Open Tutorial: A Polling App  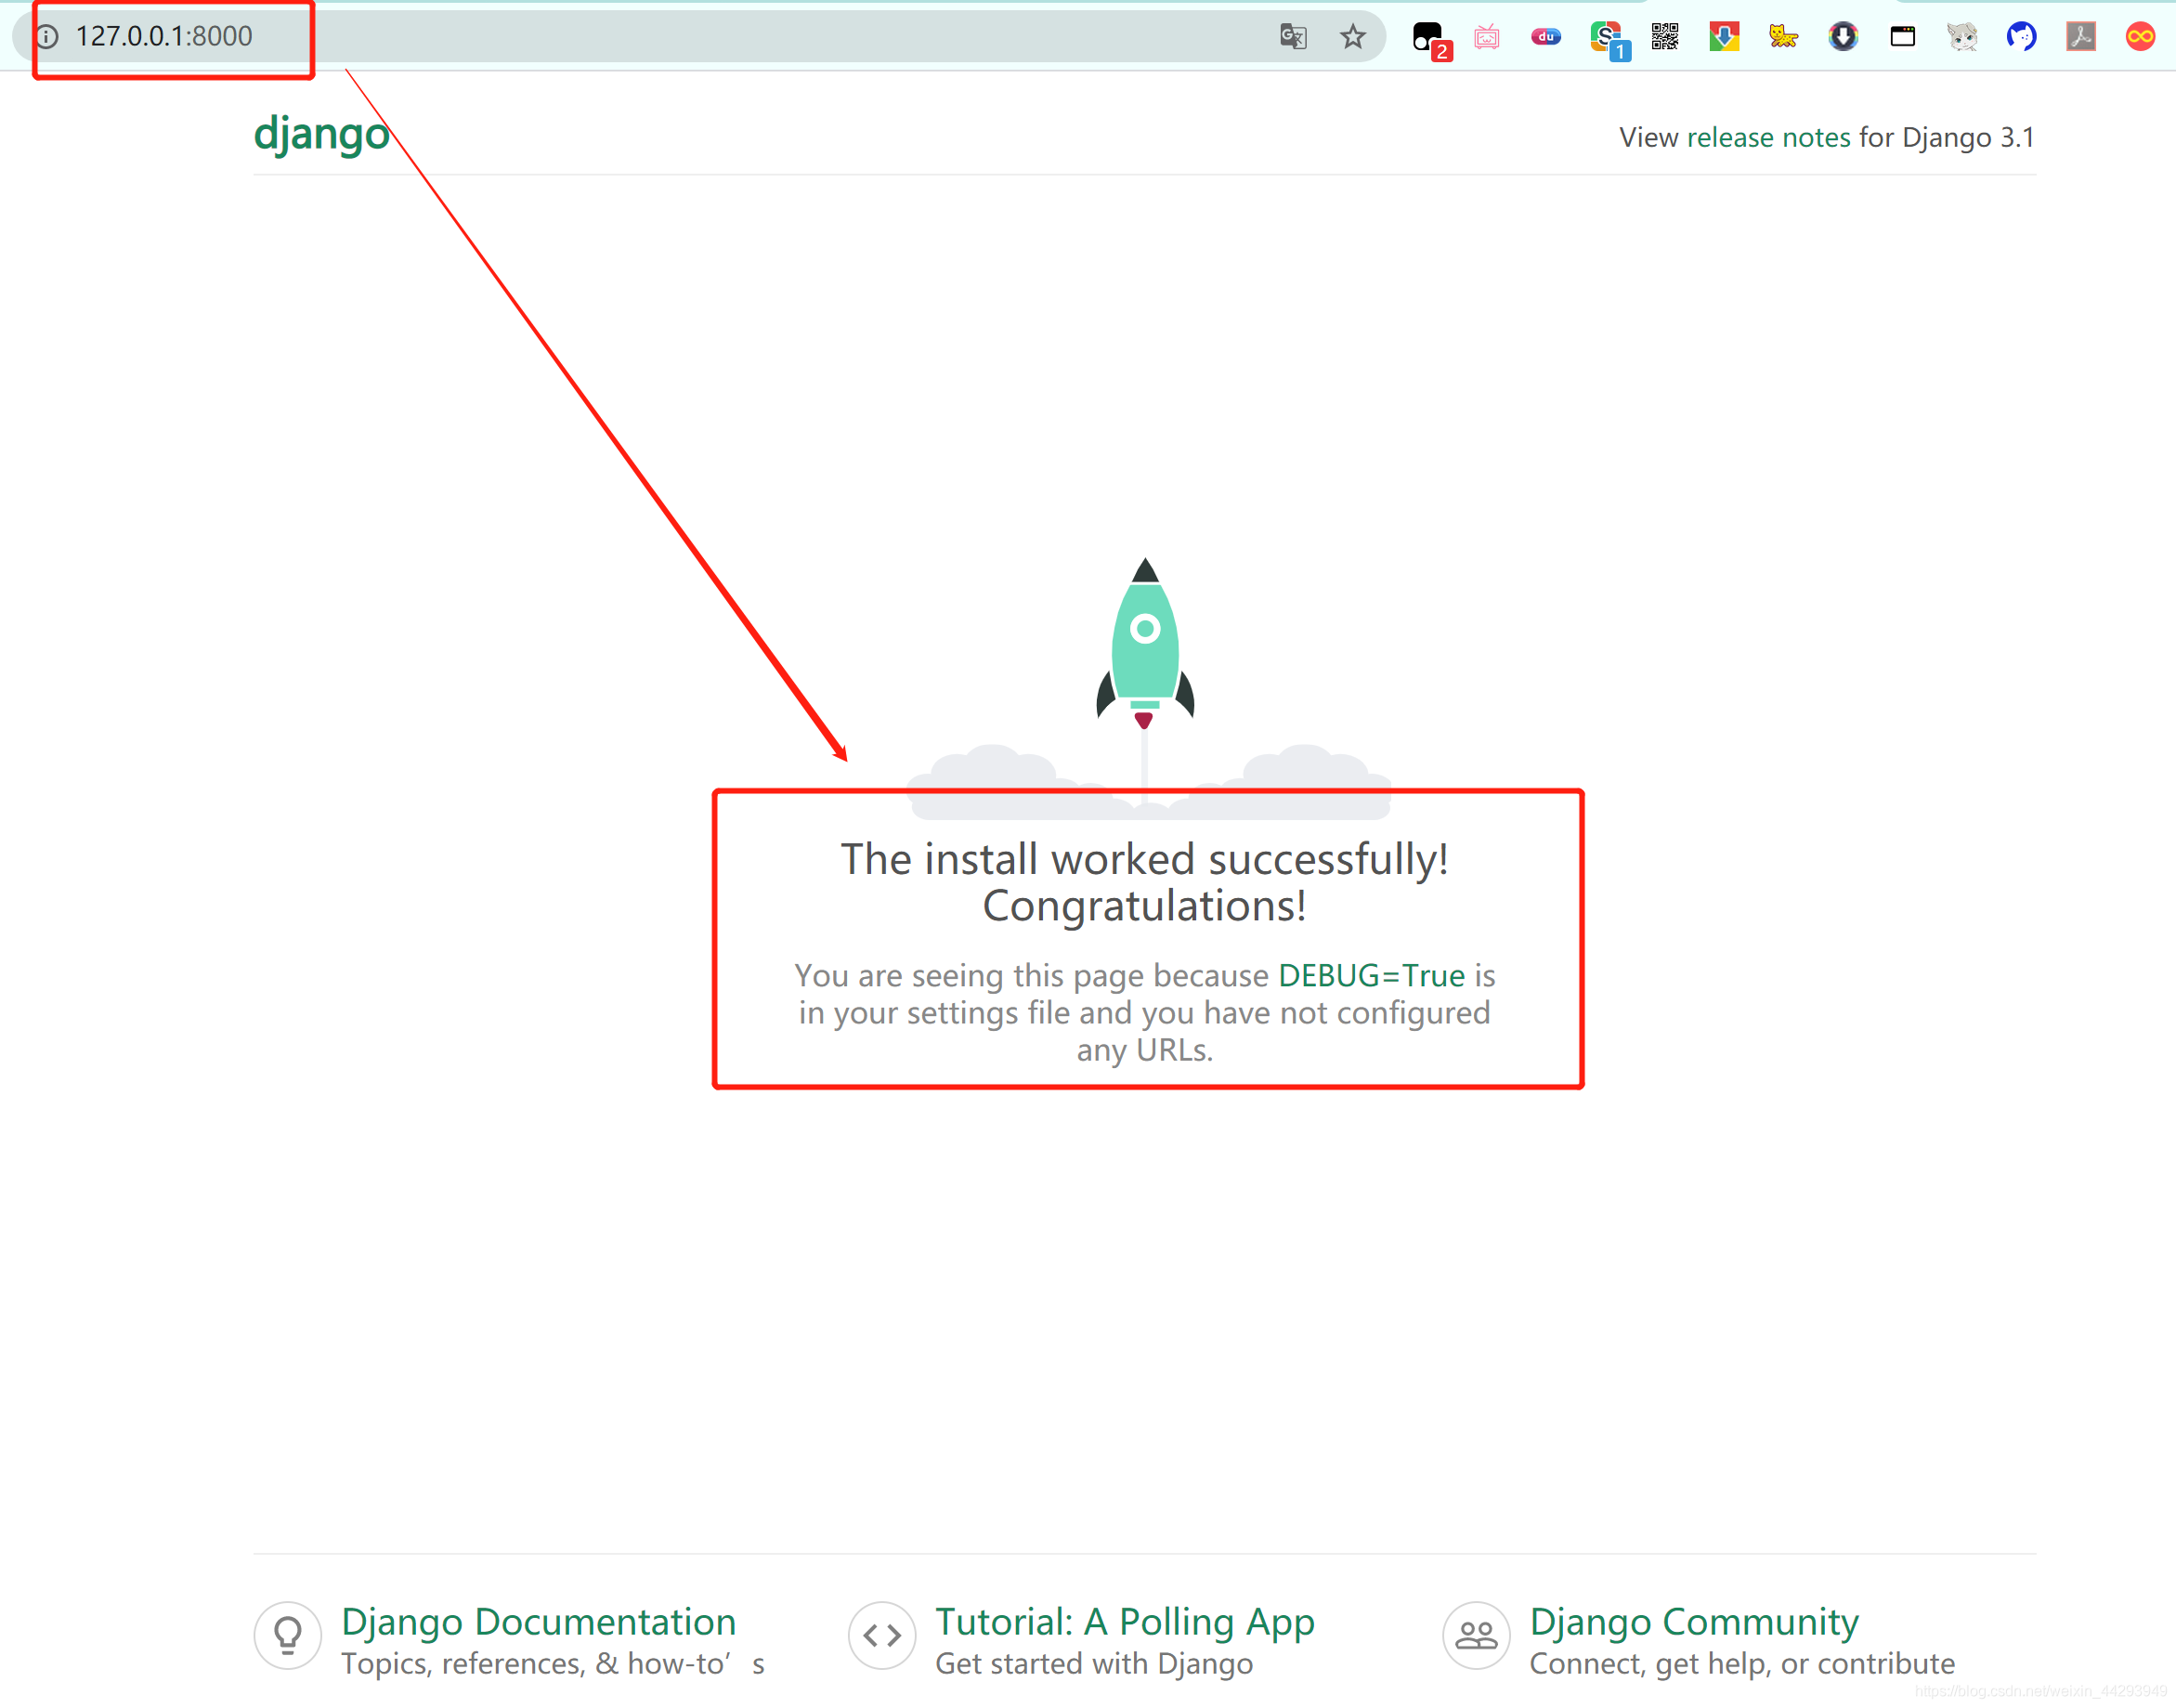click(1124, 1621)
